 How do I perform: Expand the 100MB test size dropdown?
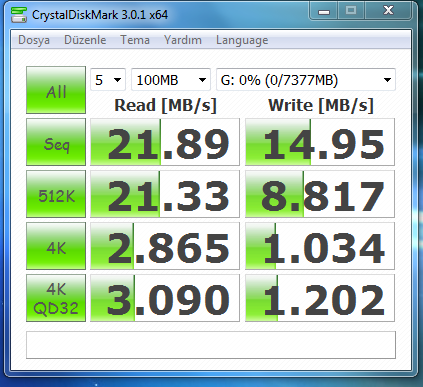(171, 80)
